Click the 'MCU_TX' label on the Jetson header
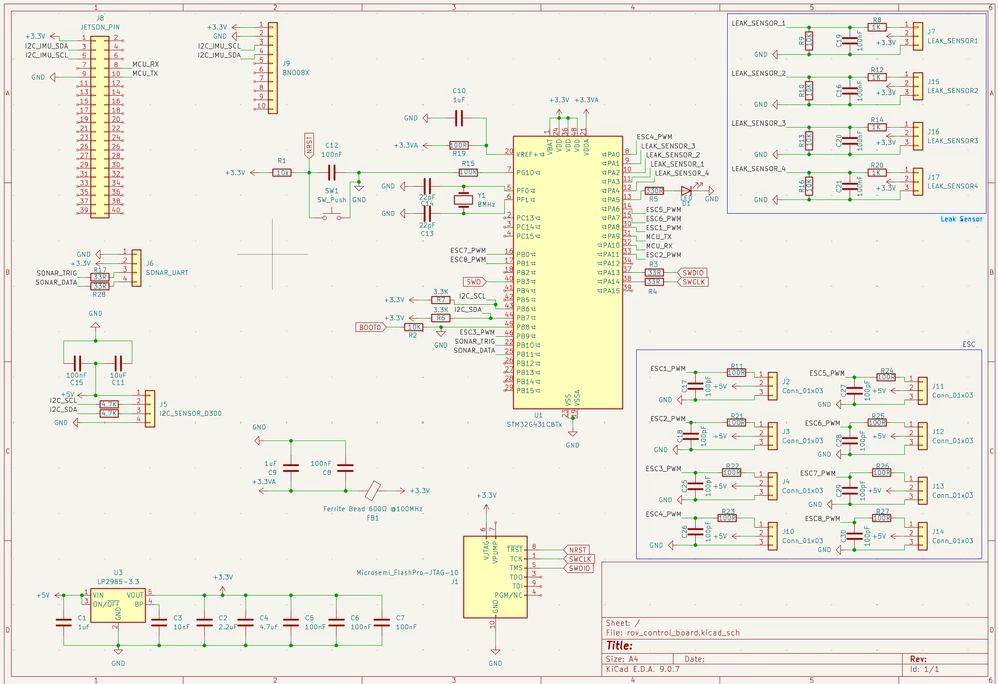This screenshot has width=998, height=684. (146, 73)
